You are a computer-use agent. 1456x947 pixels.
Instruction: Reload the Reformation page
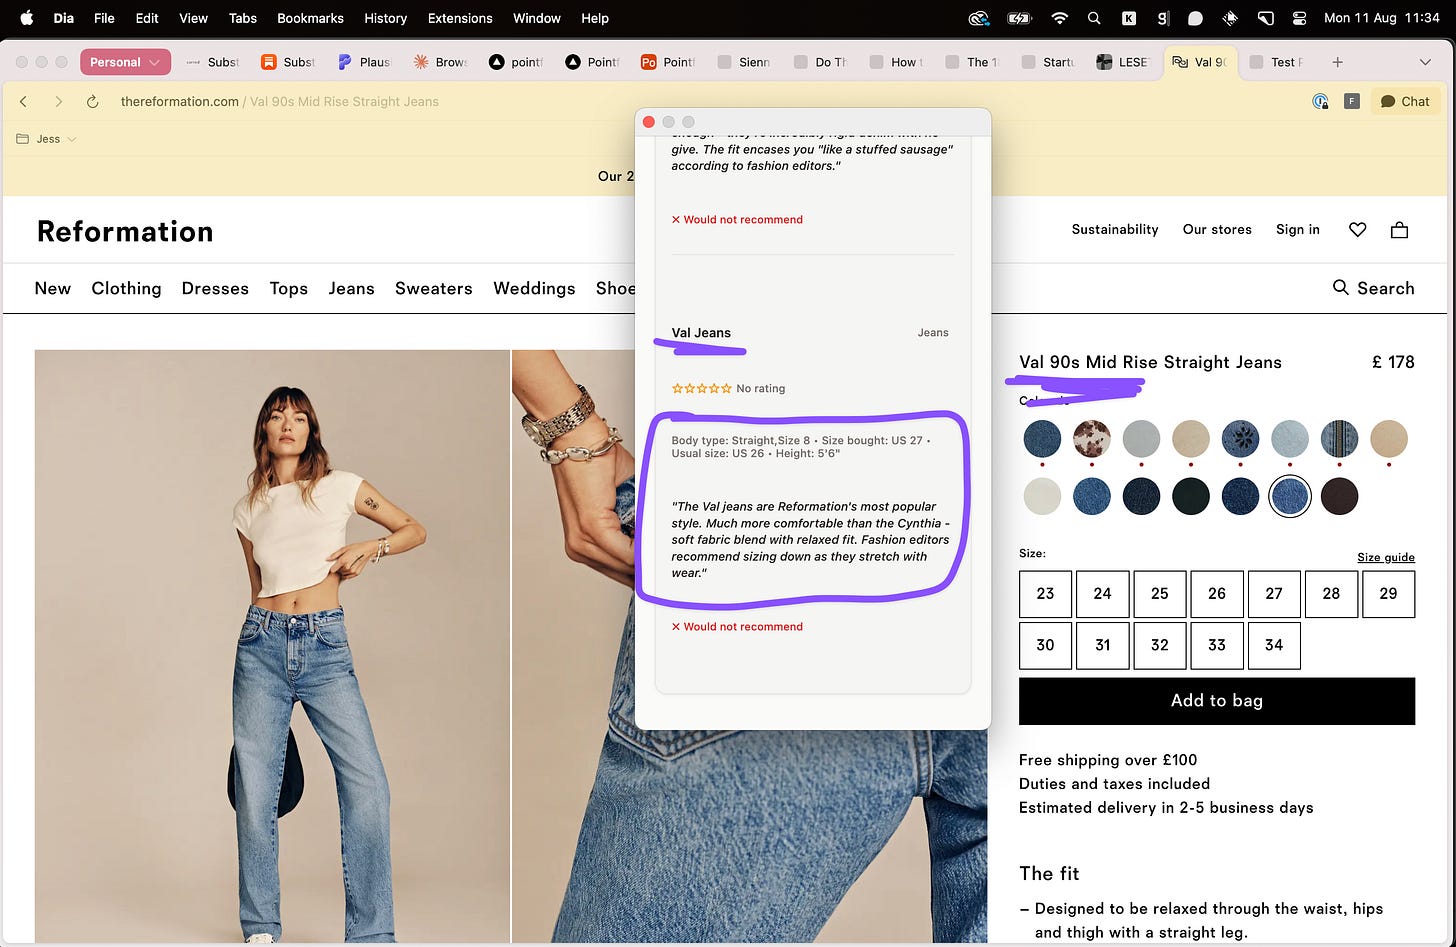tap(92, 101)
